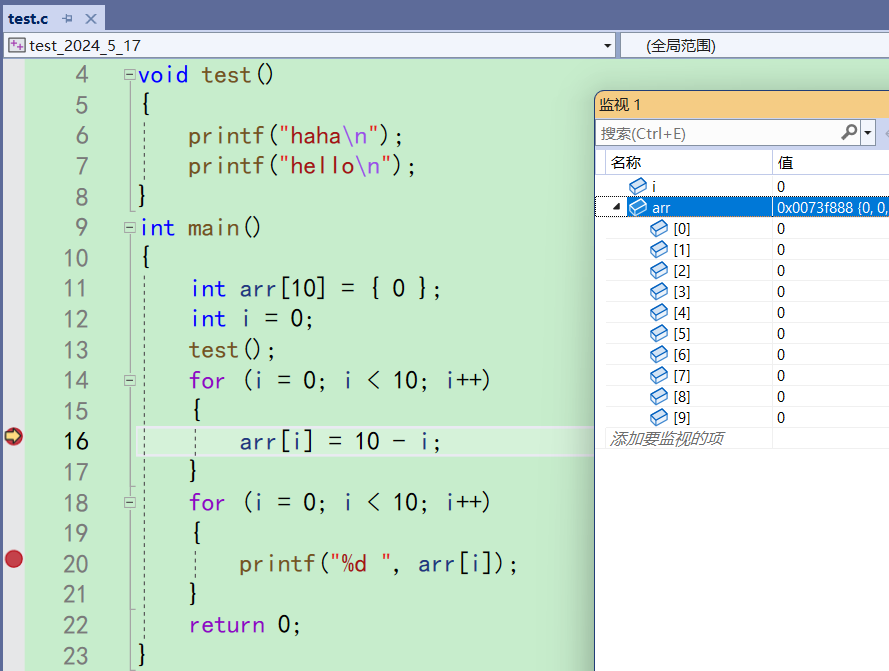Click the cube icon next to arr
This screenshot has width=889, height=671.
coord(638,207)
